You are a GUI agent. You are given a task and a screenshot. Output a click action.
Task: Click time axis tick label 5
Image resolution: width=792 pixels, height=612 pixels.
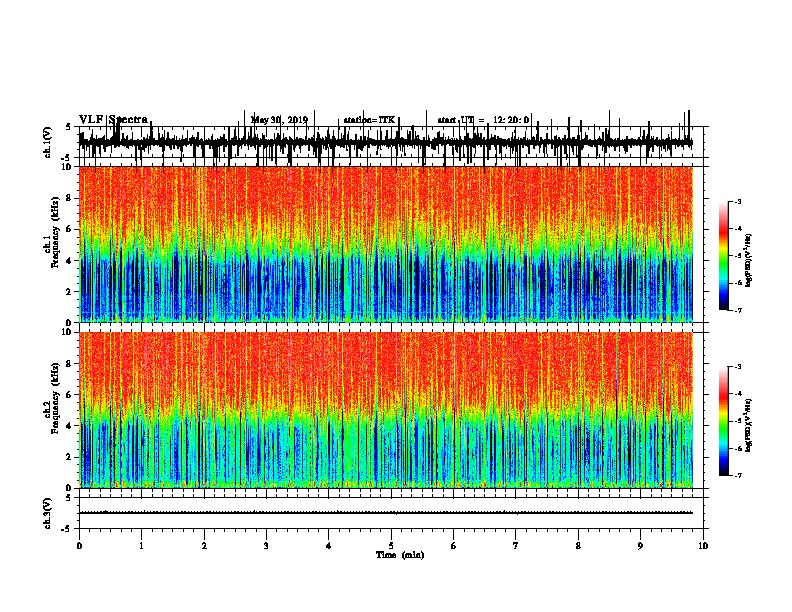[391, 546]
